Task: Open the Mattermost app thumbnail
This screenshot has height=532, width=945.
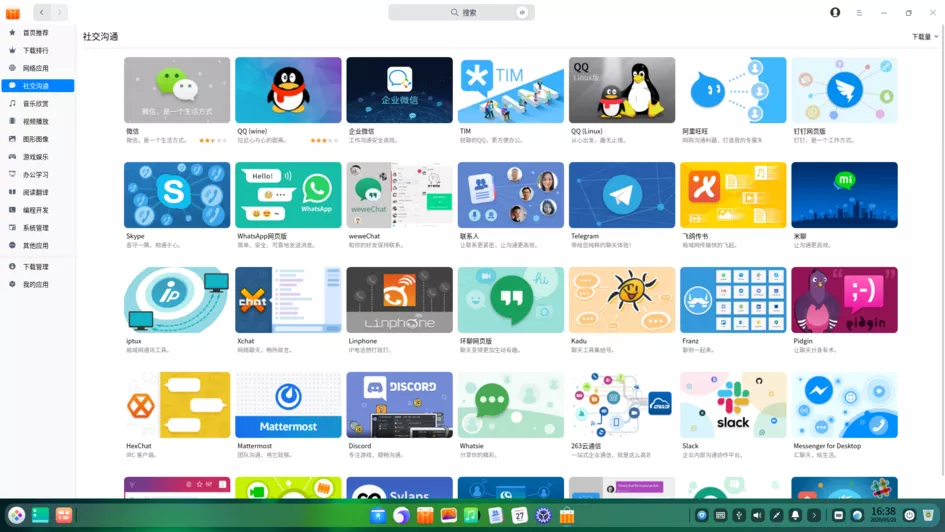Action: [288, 405]
